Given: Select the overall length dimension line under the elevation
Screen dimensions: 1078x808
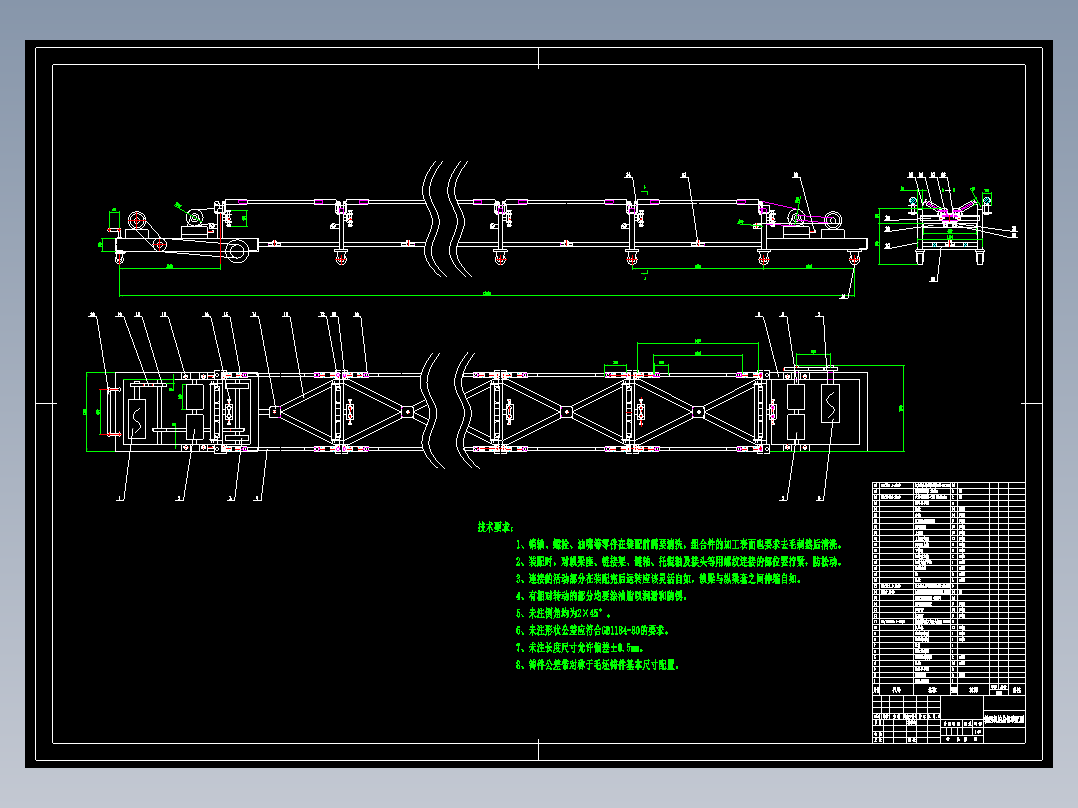Looking at the screenshot, I should 487,296.
